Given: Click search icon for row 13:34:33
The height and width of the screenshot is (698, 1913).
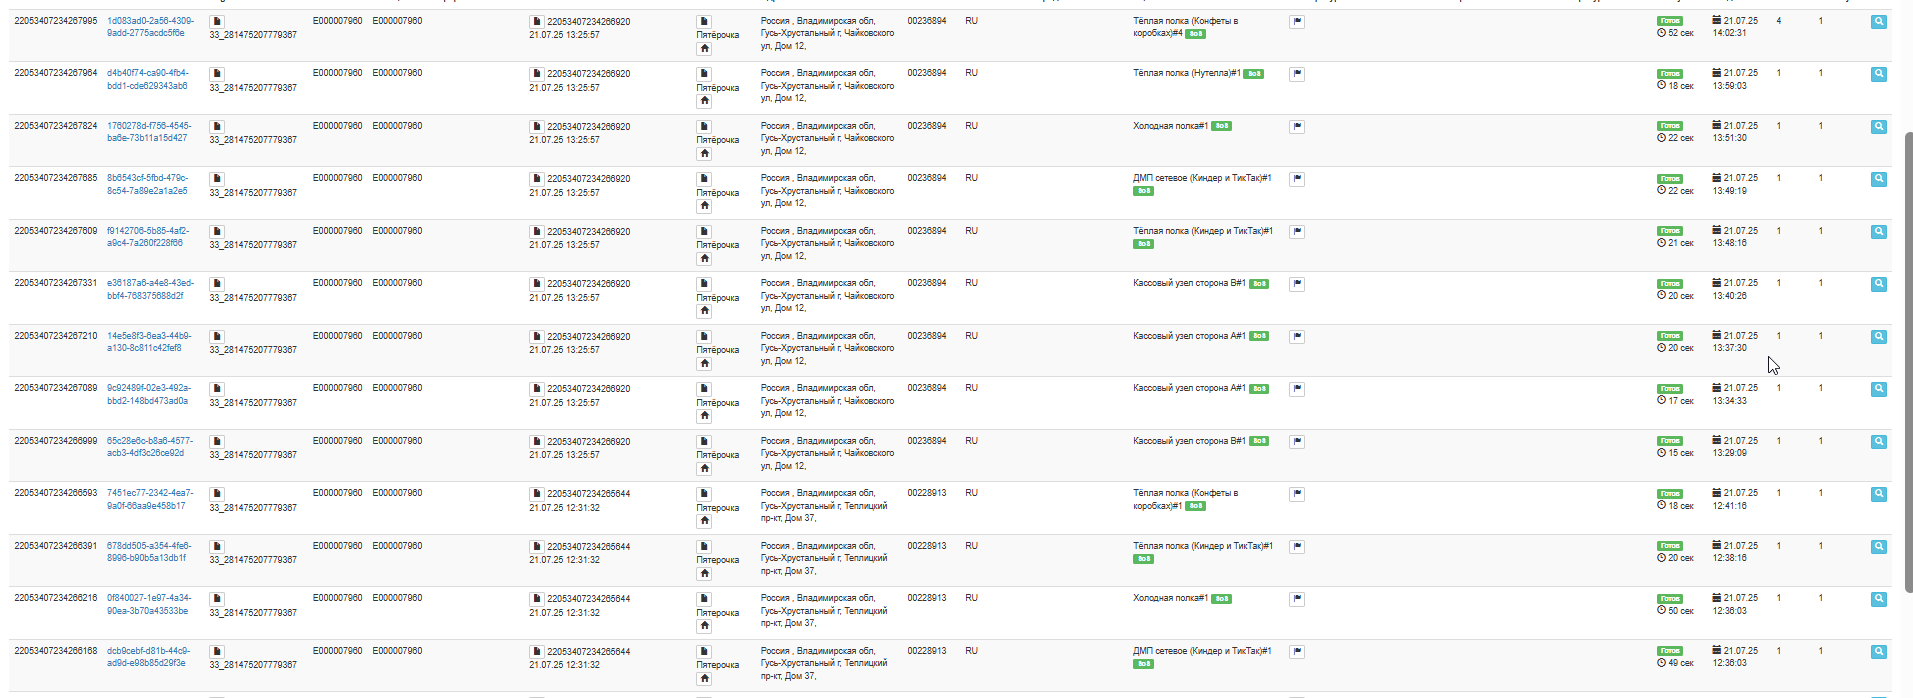Looking at the screenshot, I should [1879, 389].
